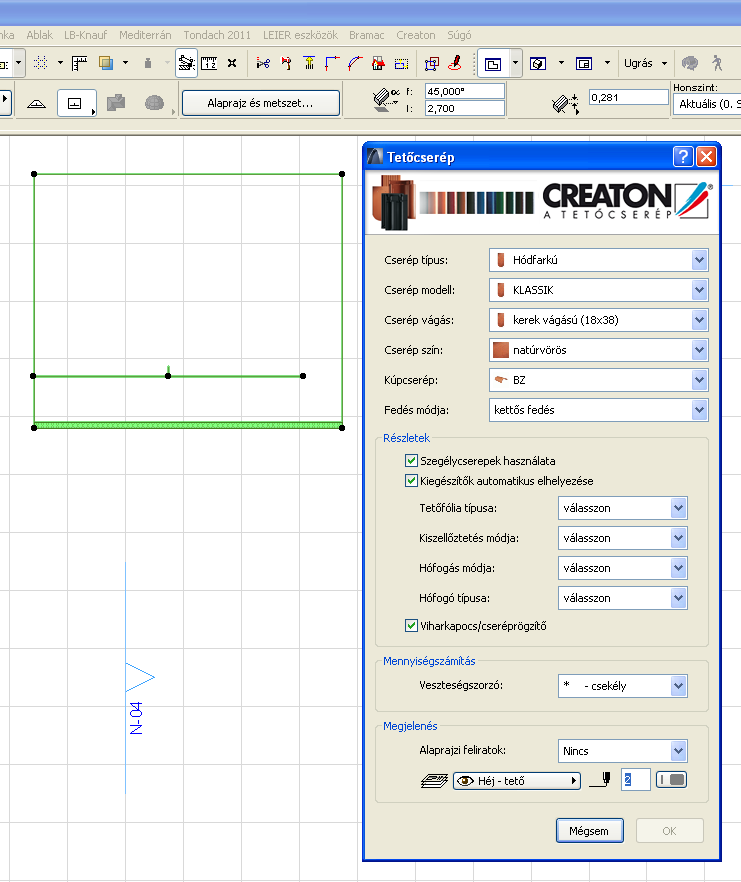Click the Alaprajz és metszet... button

click(260, 103)
